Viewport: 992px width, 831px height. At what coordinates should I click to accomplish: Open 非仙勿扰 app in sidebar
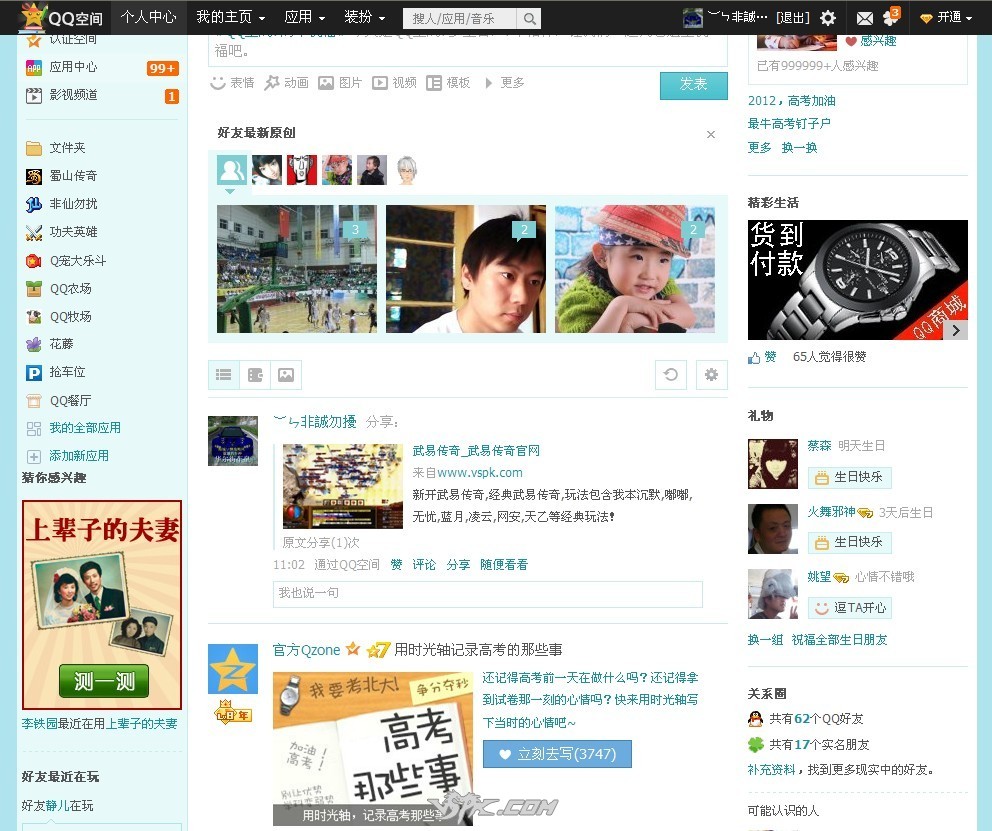tap(62, 204)
